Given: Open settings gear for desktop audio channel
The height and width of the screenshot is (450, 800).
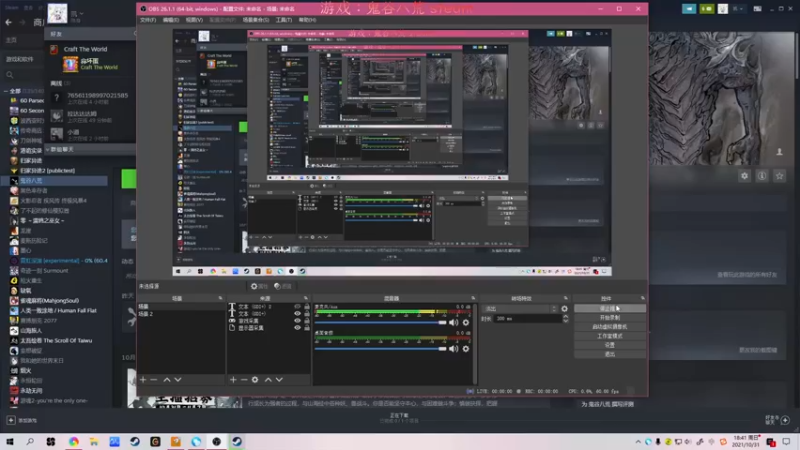Looking at the screenshot, I should [x=465, y=349].
